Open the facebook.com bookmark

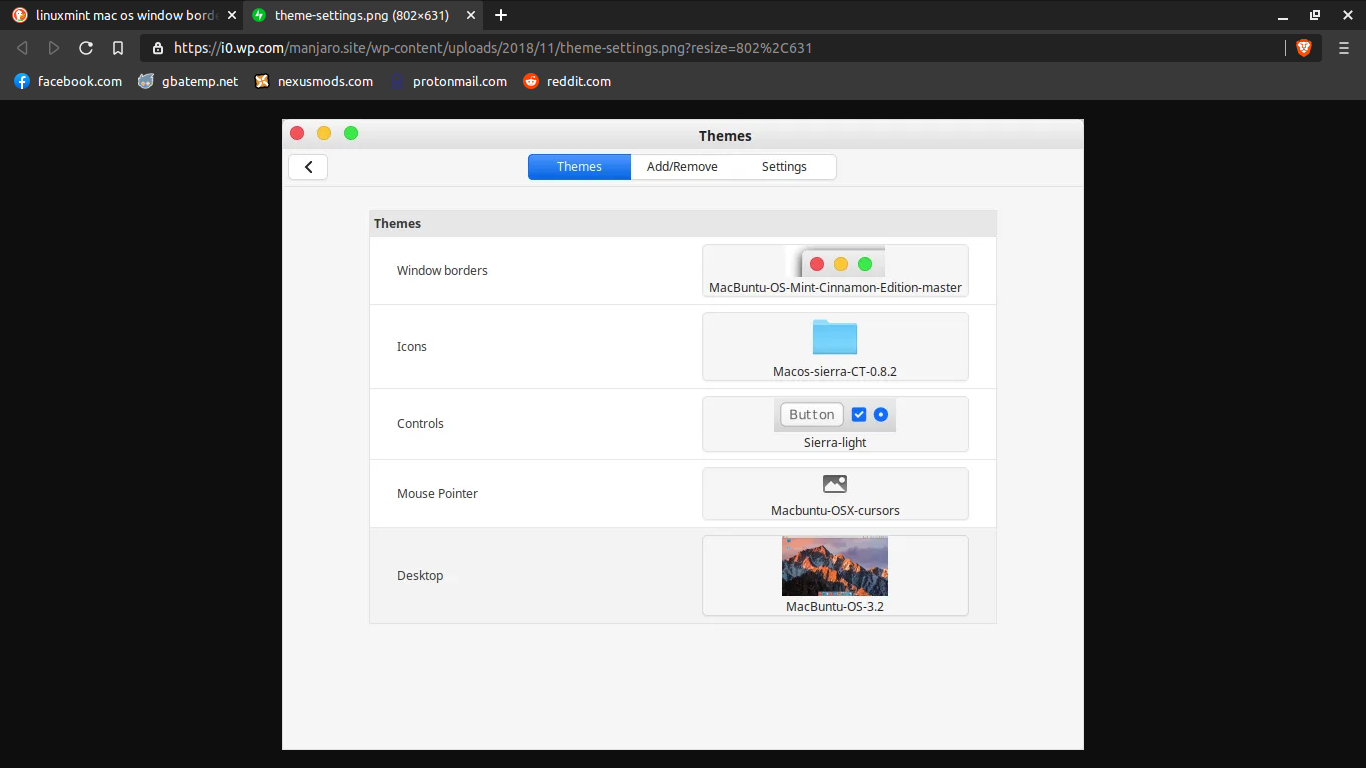68,81
